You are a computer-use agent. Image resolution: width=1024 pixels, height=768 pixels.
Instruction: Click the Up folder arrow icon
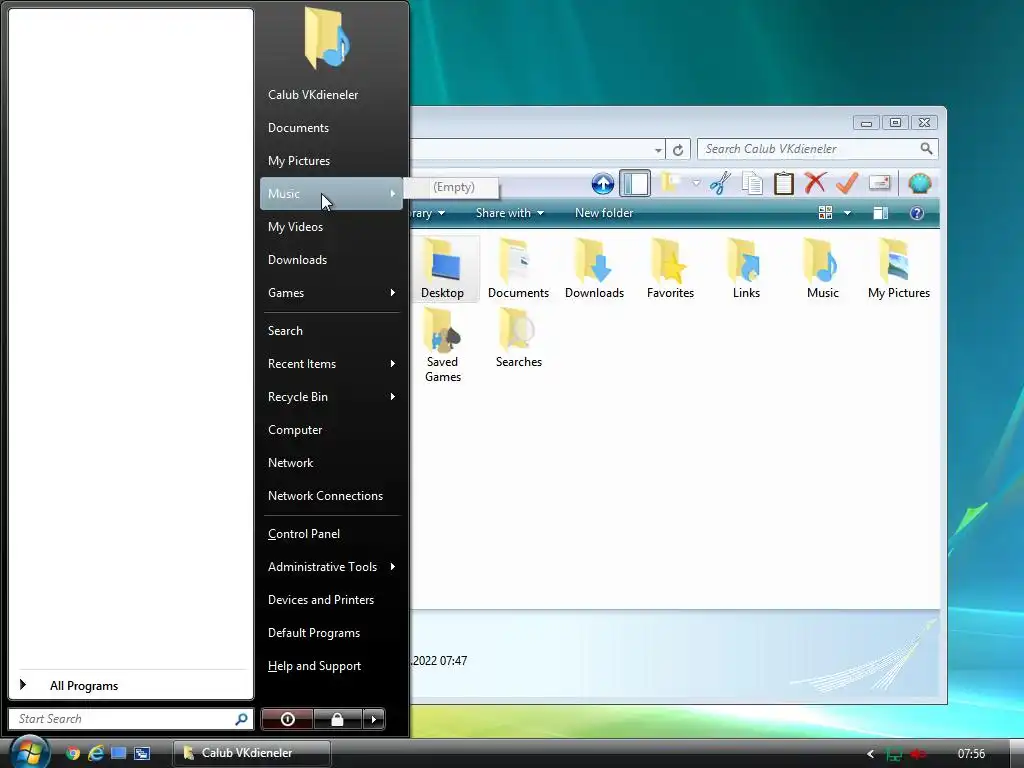(602, 184)
